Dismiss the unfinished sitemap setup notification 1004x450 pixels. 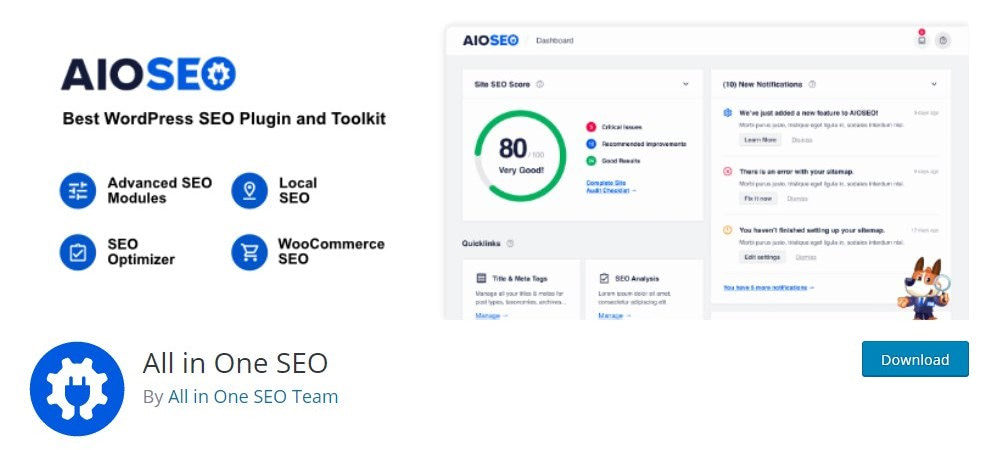[x=806, y=257]
